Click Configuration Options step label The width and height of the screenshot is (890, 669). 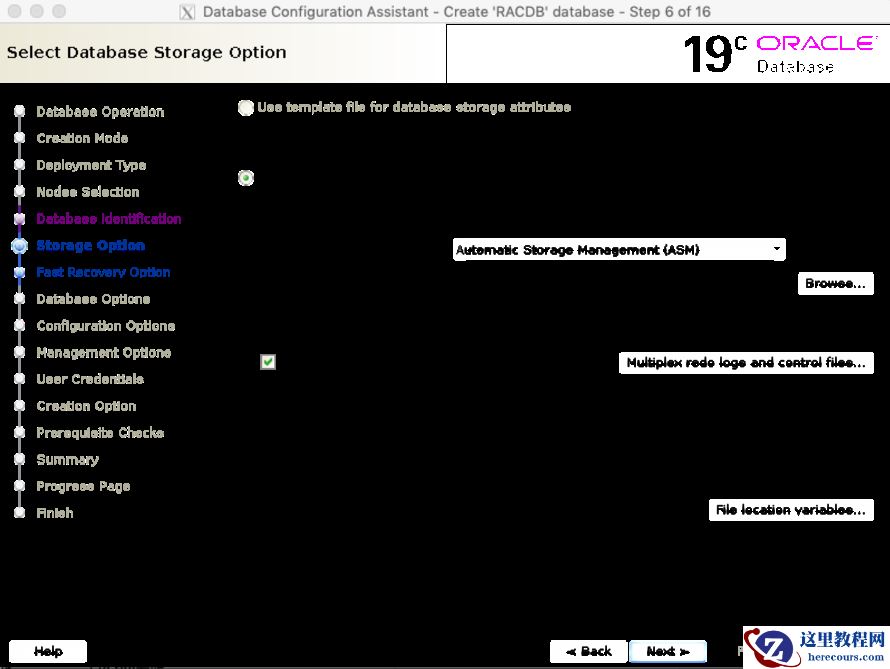point(106,326)
